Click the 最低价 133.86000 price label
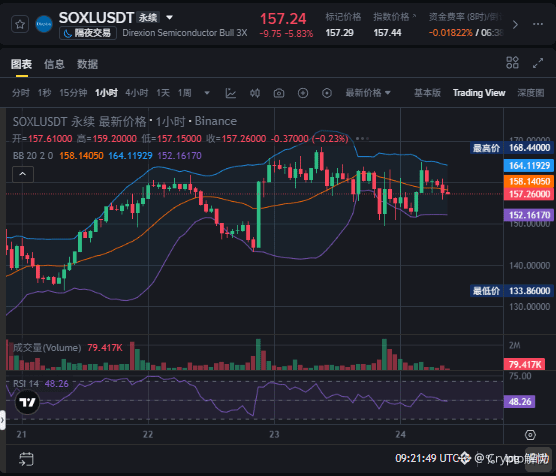 (512, 291)
